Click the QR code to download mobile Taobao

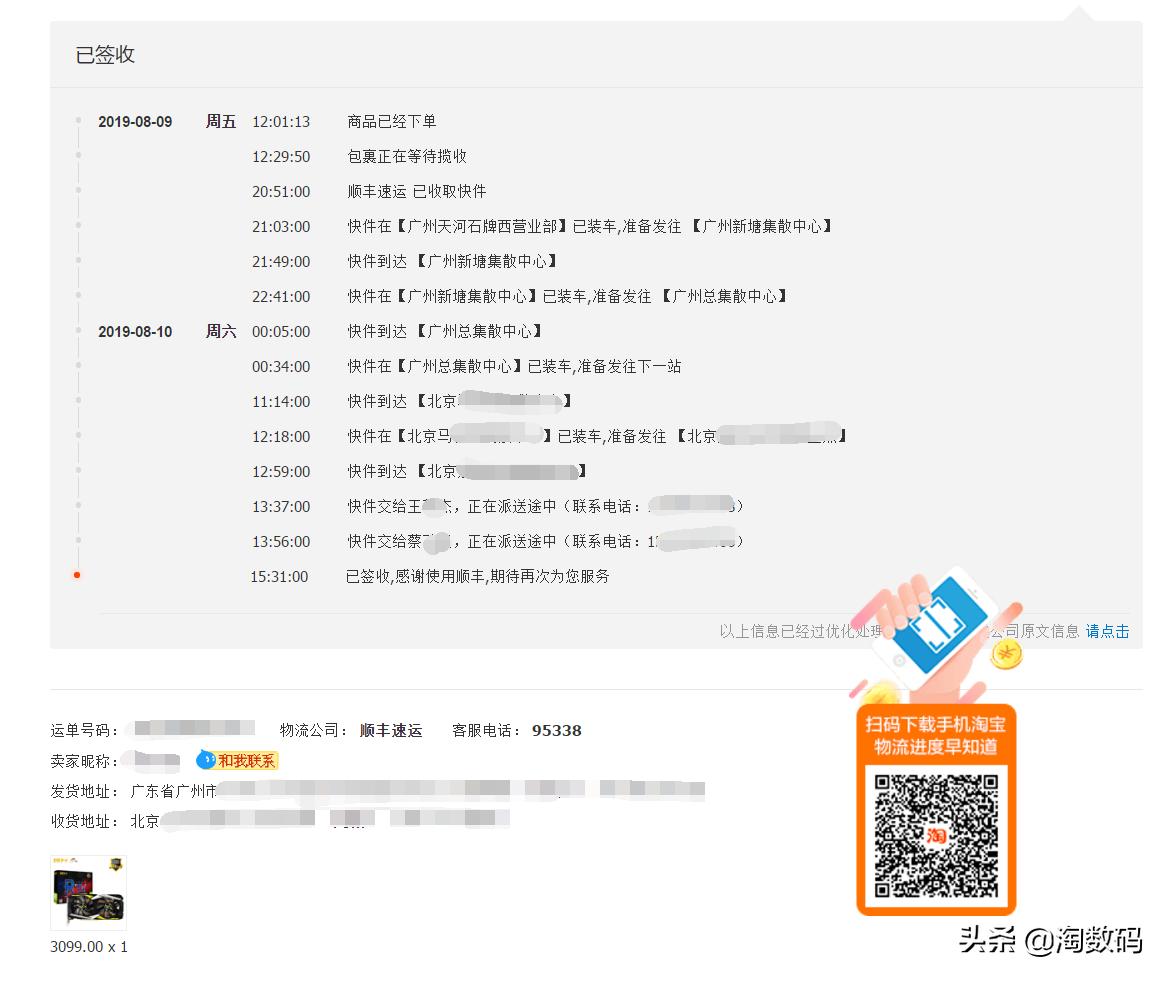(936, 833)
